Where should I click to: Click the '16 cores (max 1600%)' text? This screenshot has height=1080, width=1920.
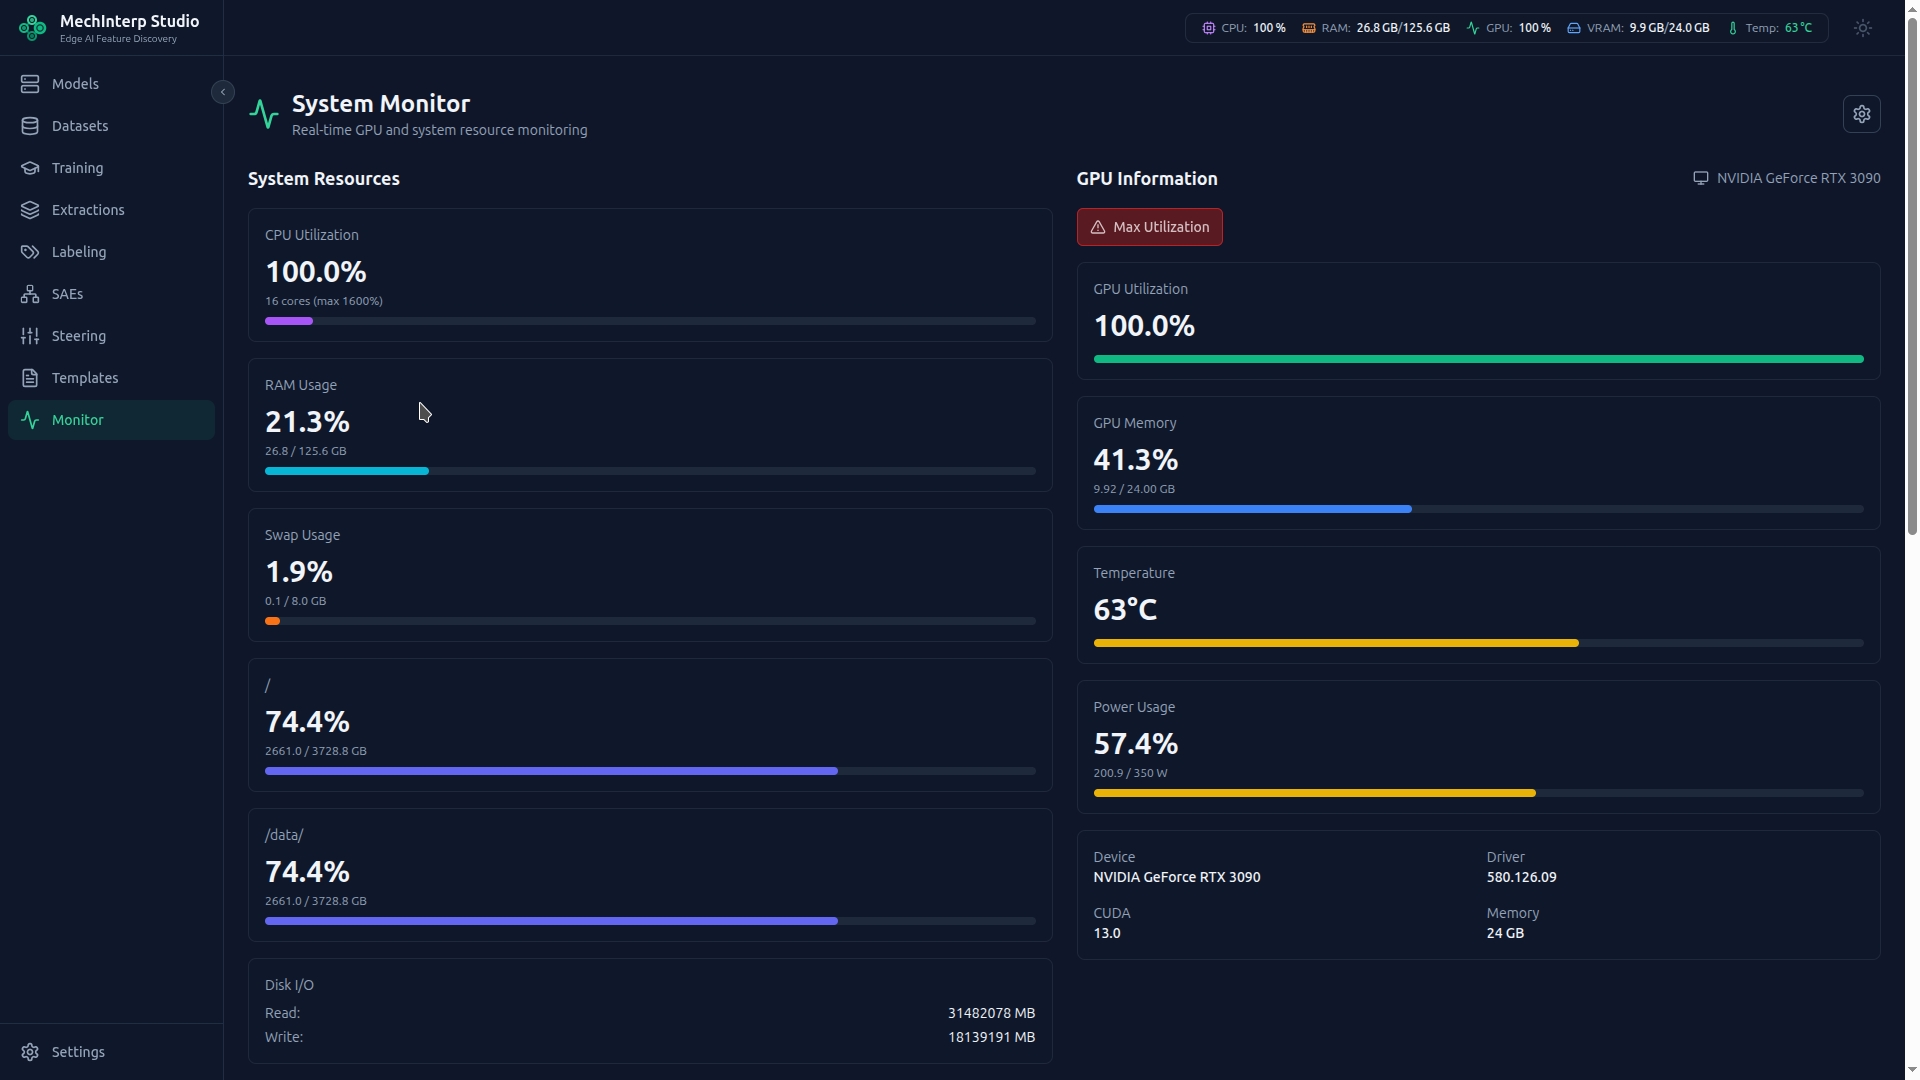324,301
